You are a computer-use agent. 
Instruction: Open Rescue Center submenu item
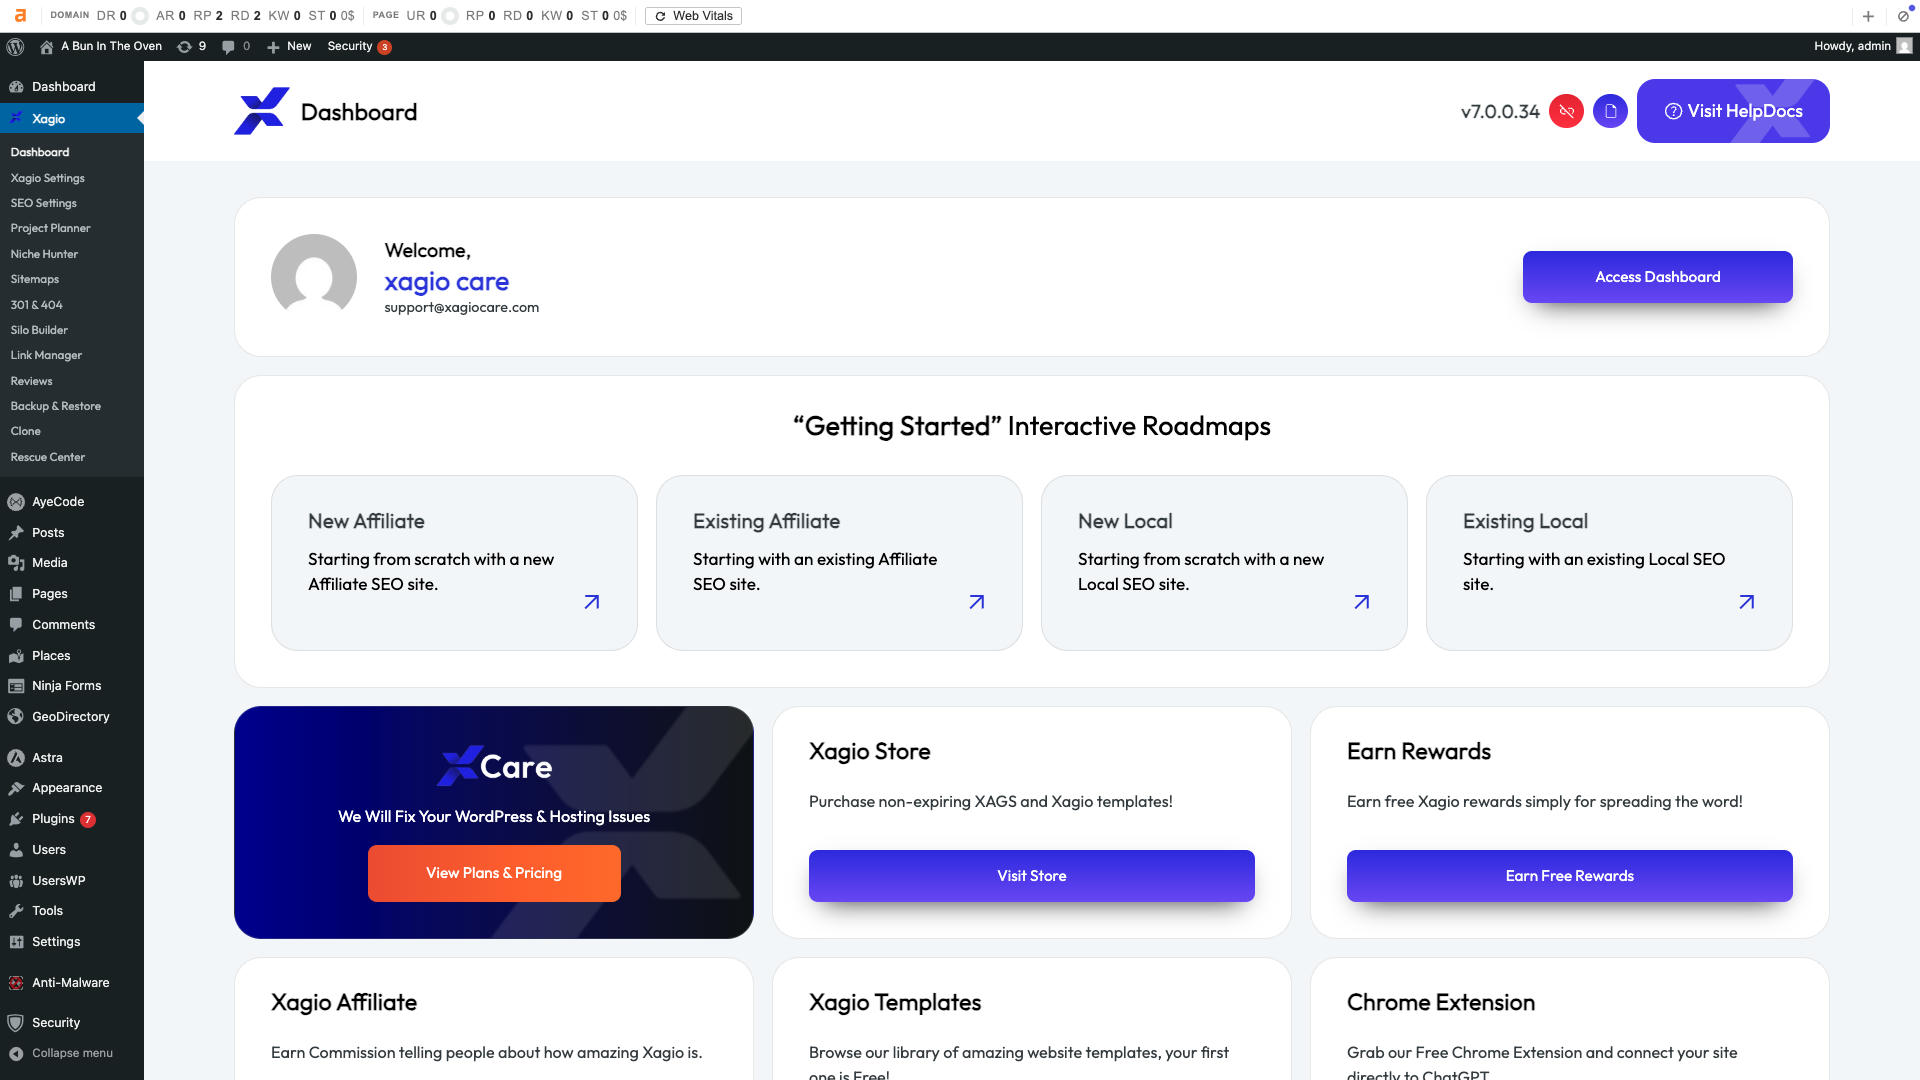(47, 457)
